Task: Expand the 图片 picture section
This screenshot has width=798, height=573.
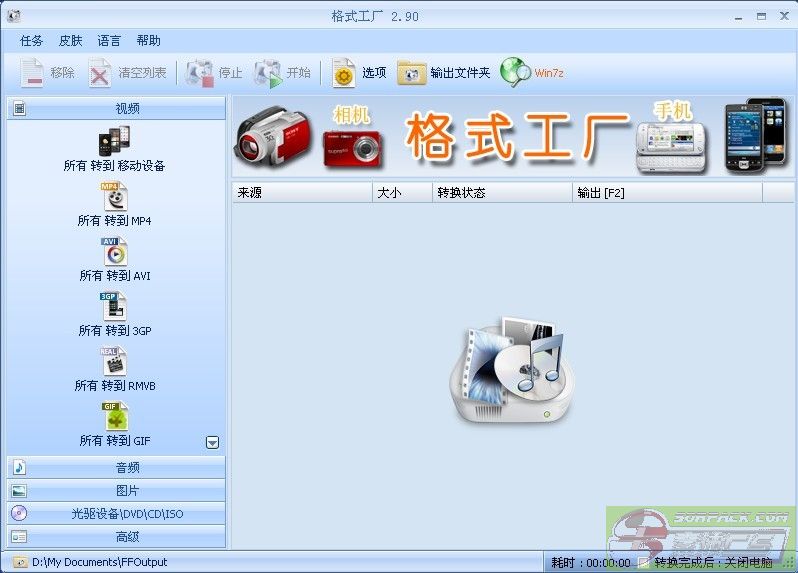Action: (x=117, y=490)
